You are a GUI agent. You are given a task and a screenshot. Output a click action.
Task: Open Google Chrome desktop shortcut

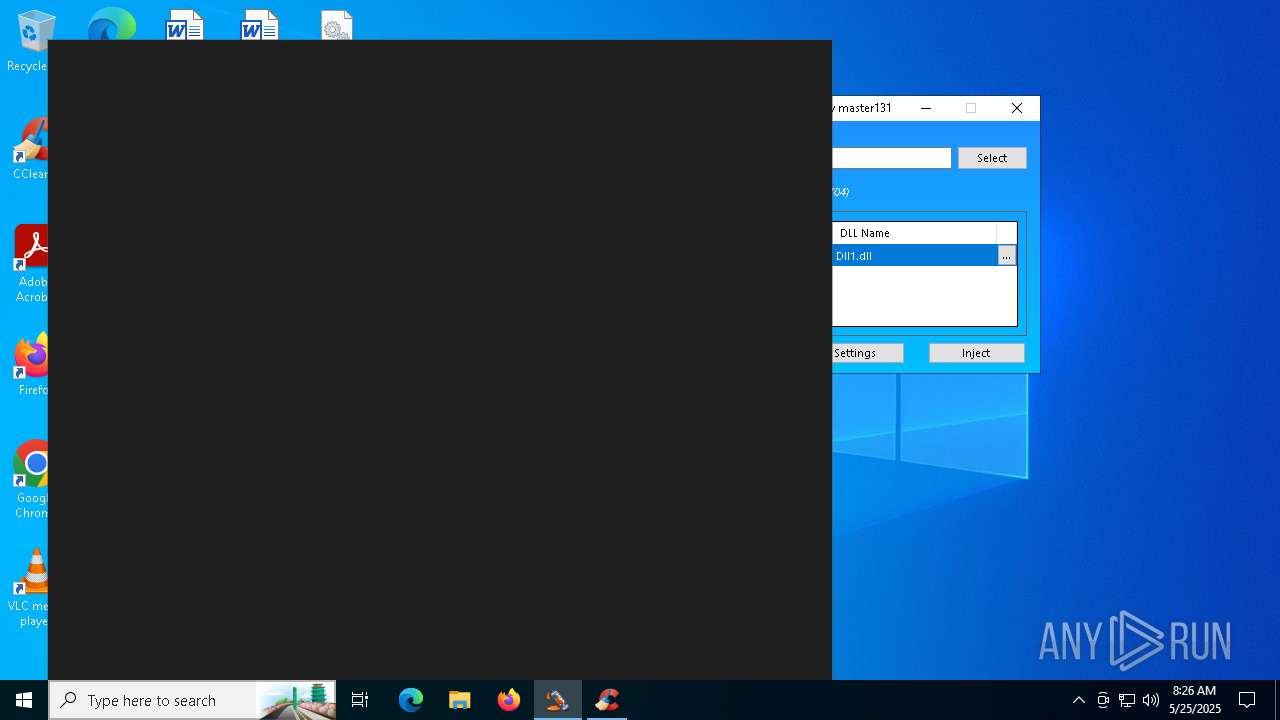click(x=31, y=480)
